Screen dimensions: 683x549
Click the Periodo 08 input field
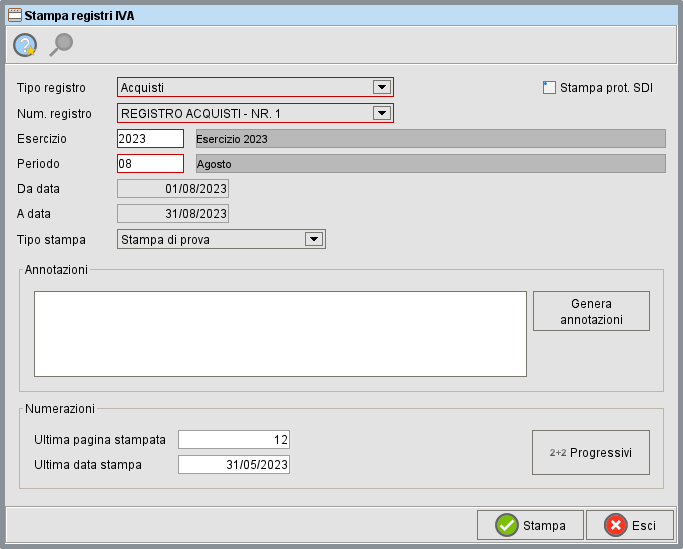(150, 163)
